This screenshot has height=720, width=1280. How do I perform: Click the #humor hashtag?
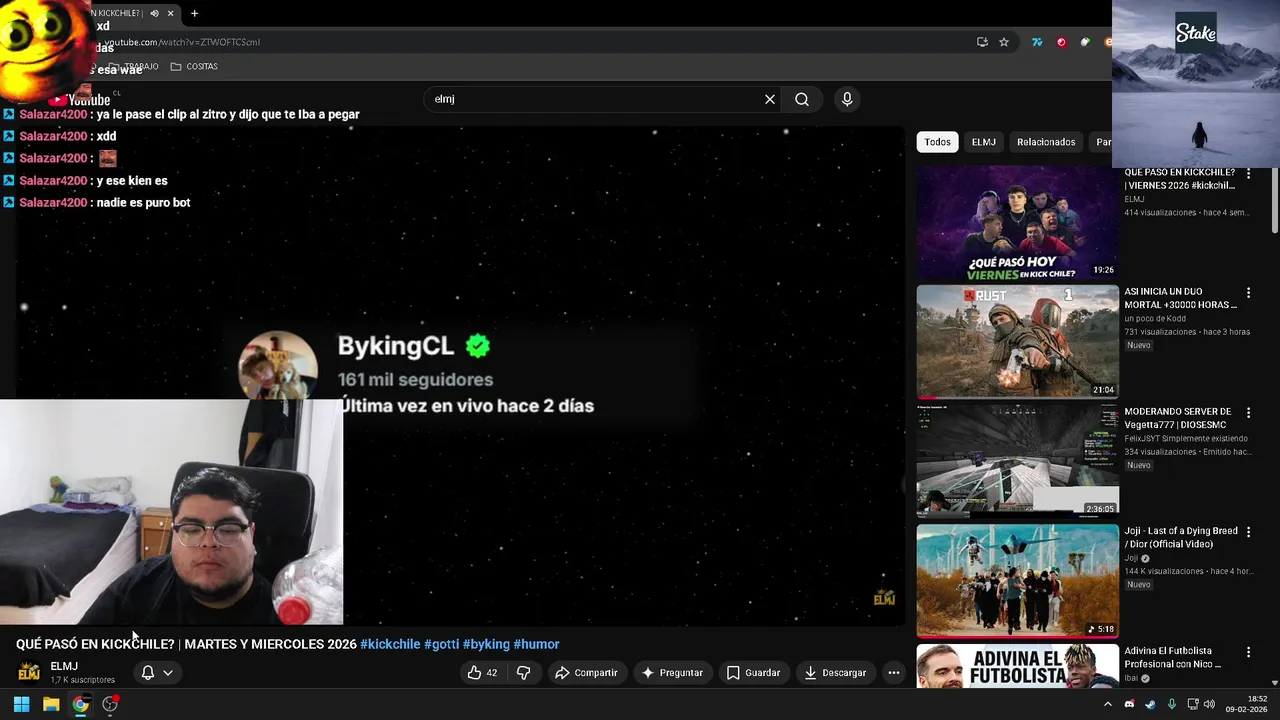536,644
